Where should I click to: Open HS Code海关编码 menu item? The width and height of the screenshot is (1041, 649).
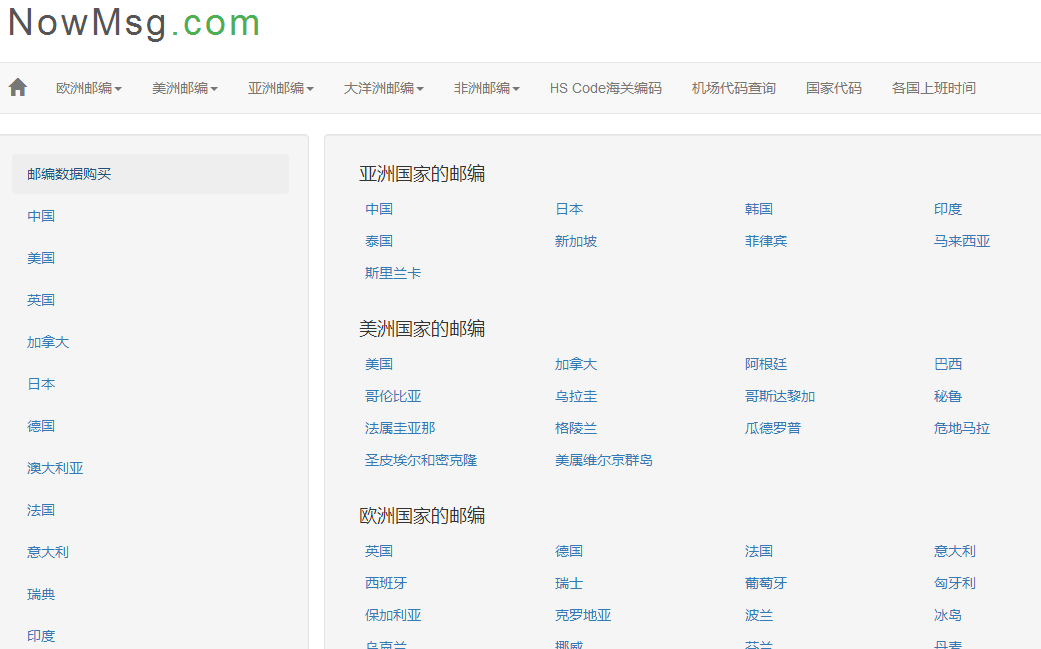(605, 88)
